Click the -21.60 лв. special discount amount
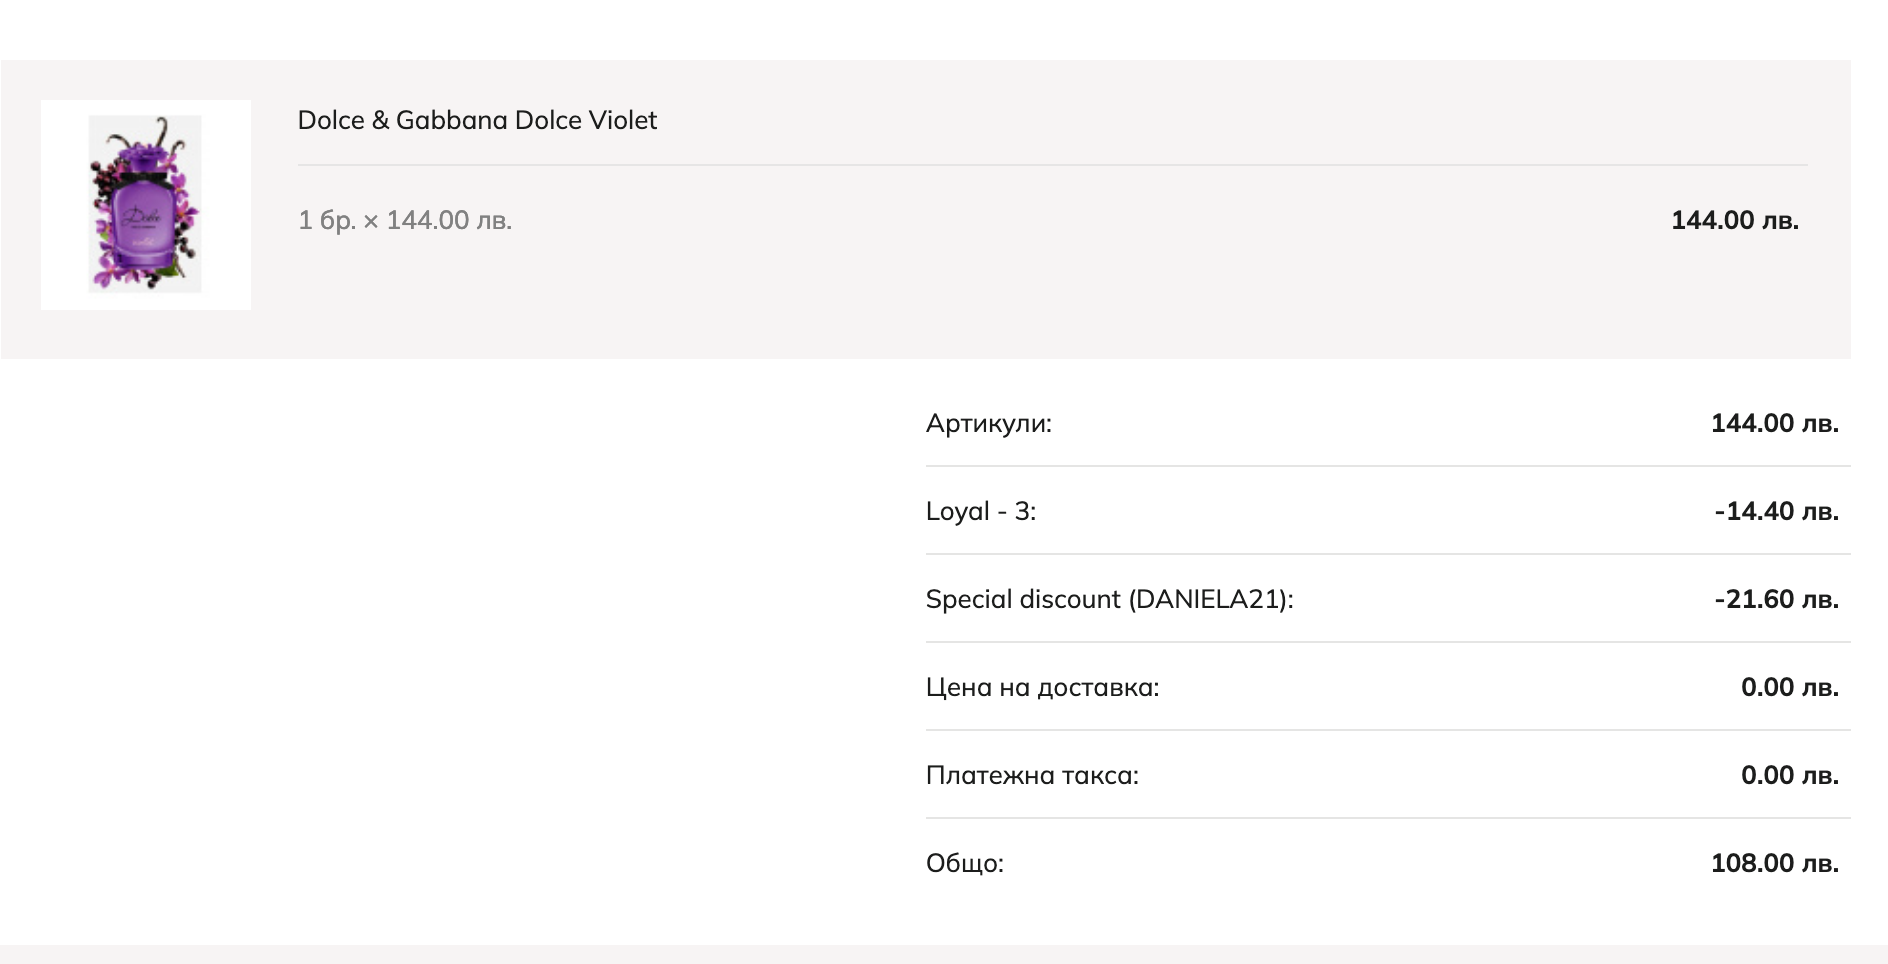The height and width of the screenshot is (964, 1888). coord(1776,599)
